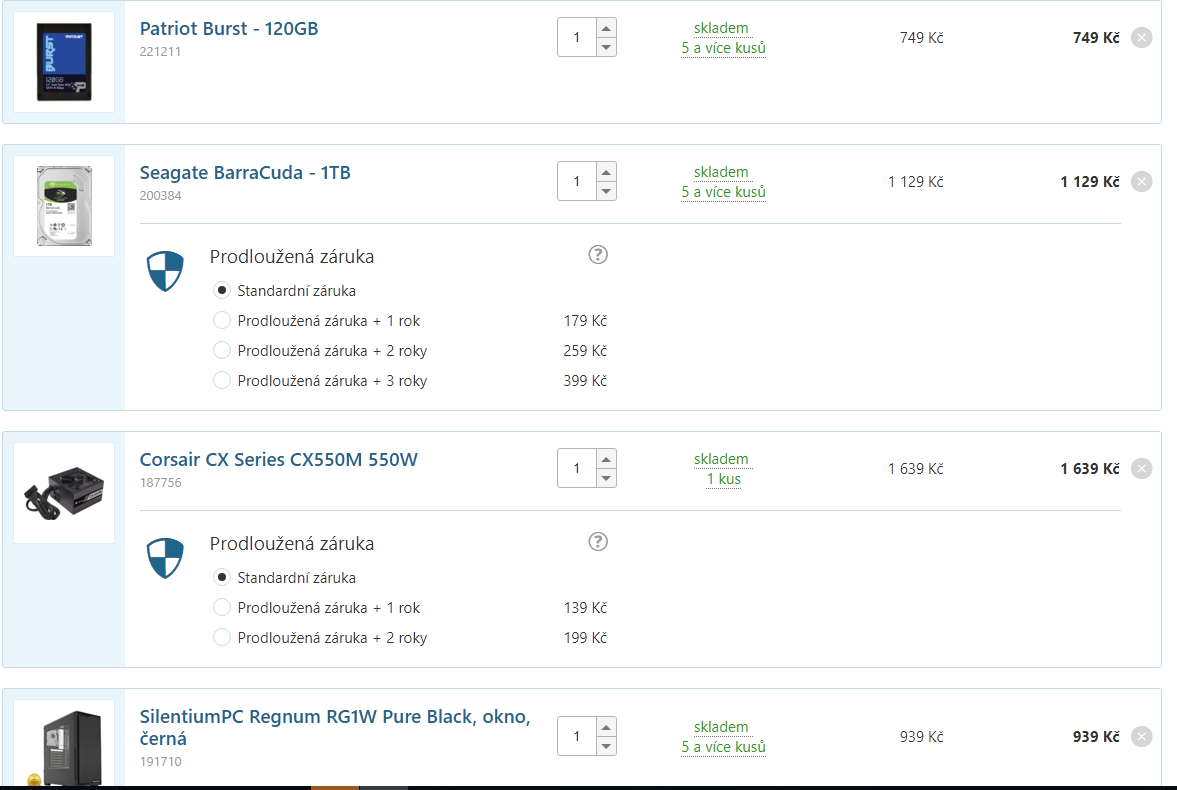This screenshot has height=790, width=1177.
Task: Remove Seagate BarraCuda 1TB from cart
Action: tap(1141, 182)
